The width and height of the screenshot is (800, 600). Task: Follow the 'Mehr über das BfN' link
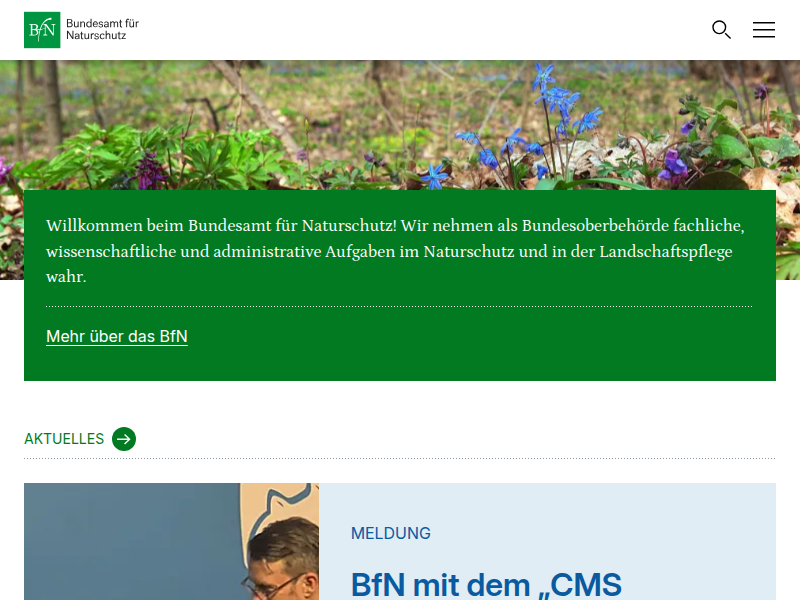tap(117, 337)
